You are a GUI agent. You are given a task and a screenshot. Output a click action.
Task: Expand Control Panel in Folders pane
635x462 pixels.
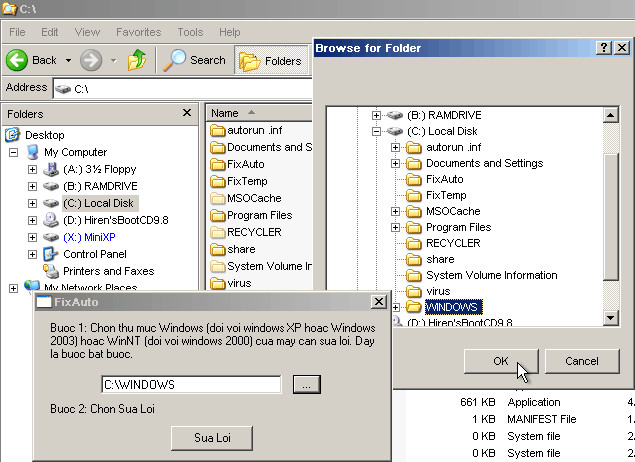(32, 254)
